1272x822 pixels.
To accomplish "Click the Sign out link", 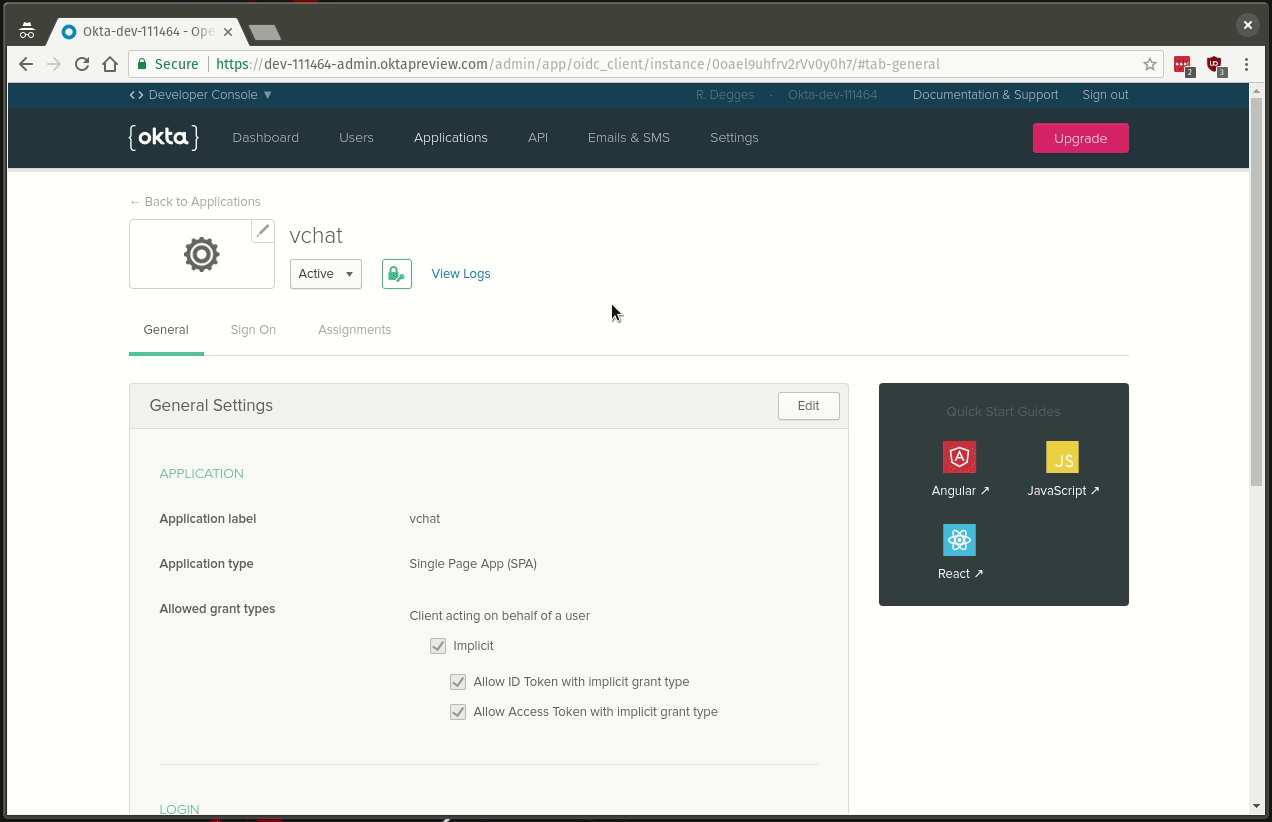I will point(1105,95).
